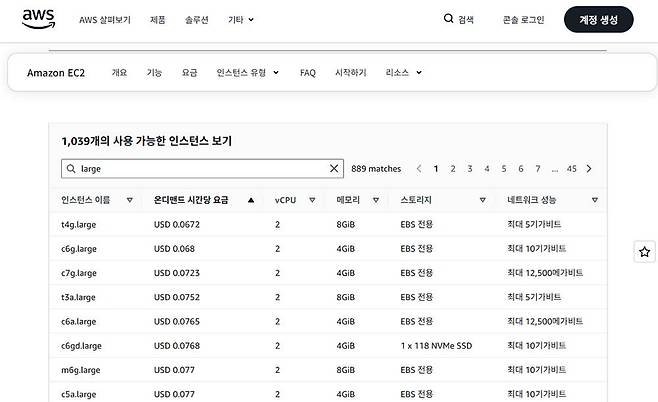The height and width of the screenshot is (402, 658).
Task: Click storage value 1 x 118 NVMe SSD
Action: (x=436, y=346)
